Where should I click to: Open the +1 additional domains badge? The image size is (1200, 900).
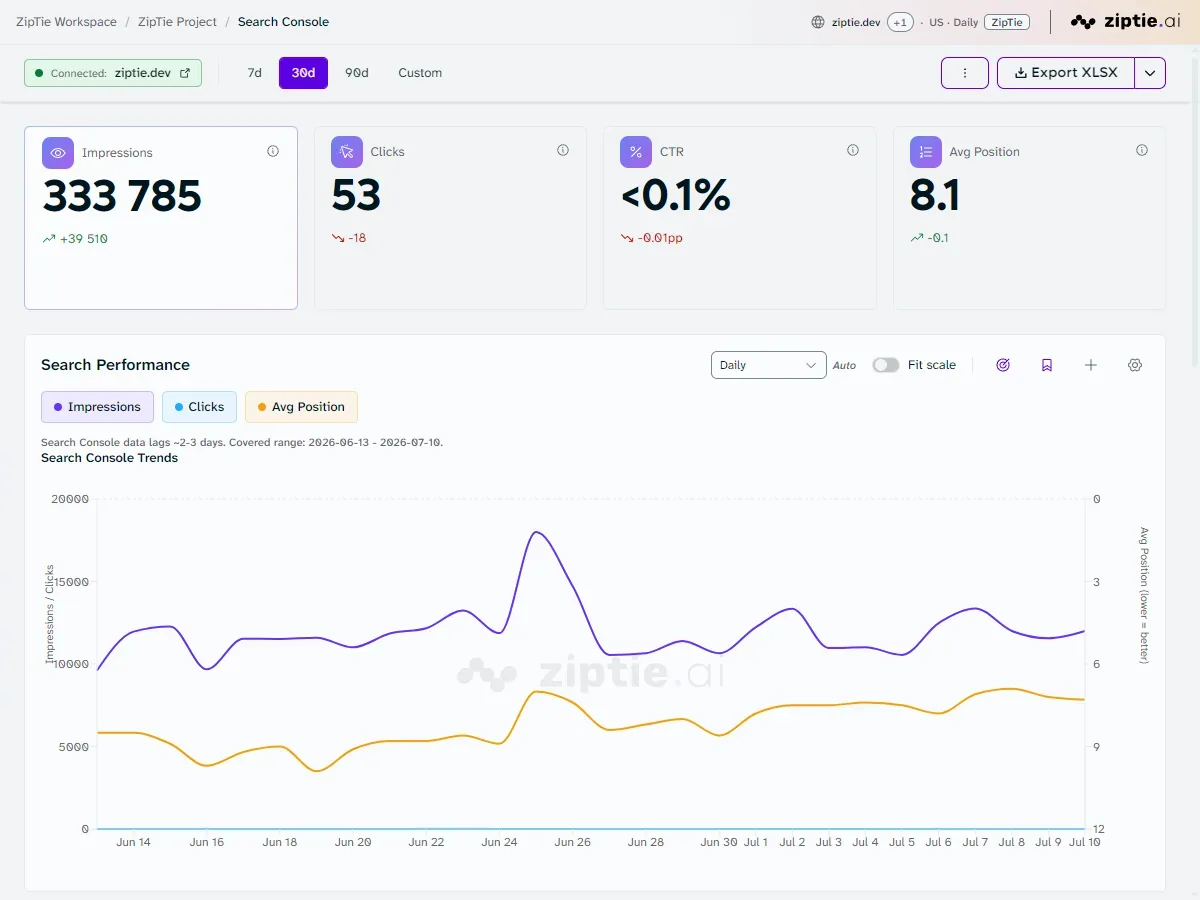(x=900, y=22)
